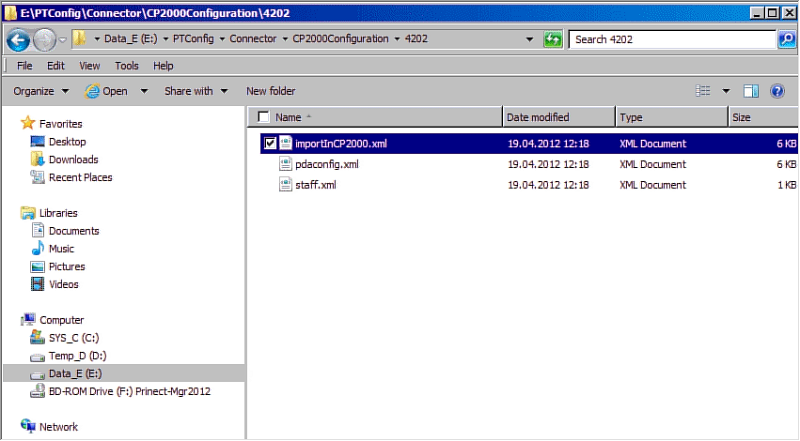
Task: Toggle the preview pane icon
Action: pos(751,91)
